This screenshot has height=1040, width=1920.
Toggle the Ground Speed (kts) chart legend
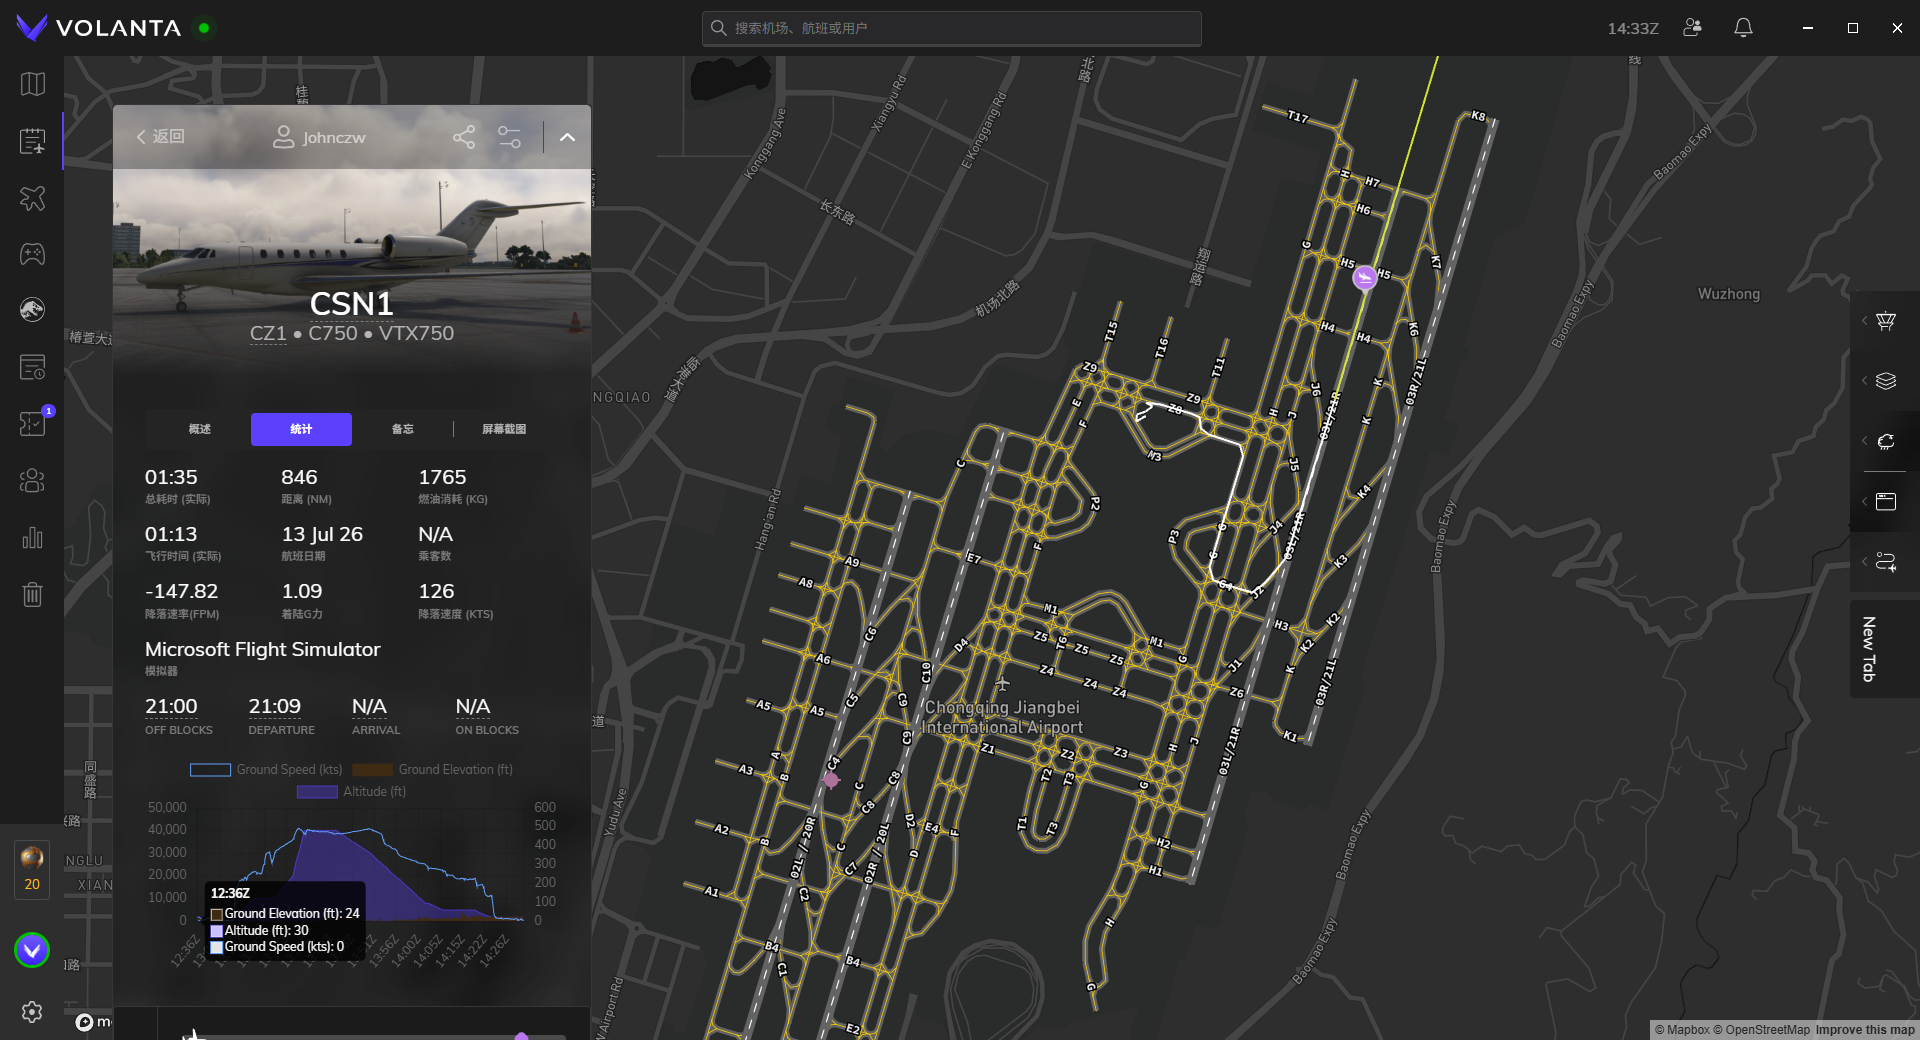(266, 770)
